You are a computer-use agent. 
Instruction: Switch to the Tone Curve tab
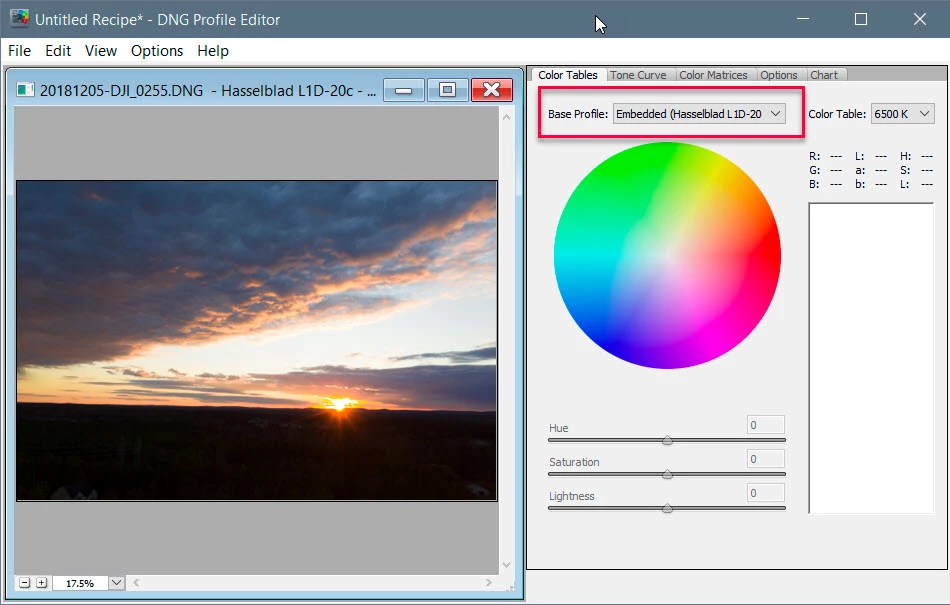tap(638, 74)
